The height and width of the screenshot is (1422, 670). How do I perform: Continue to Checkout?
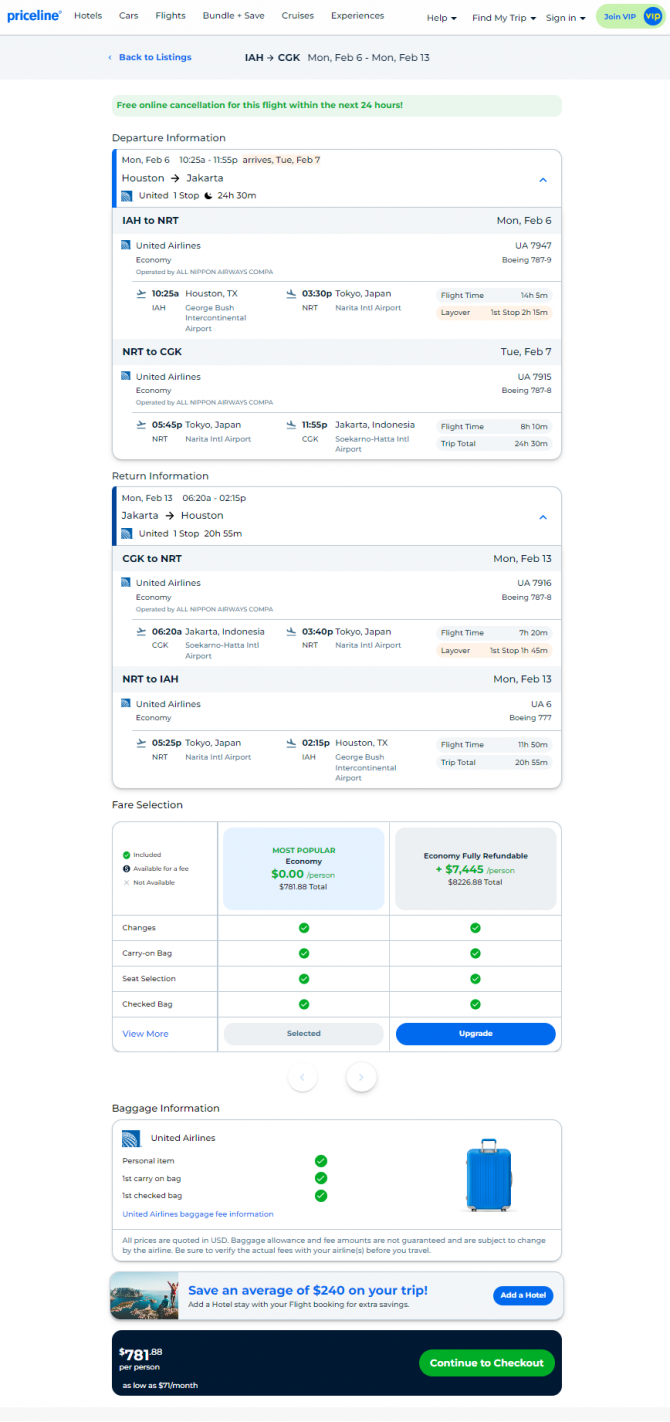click(x=487, y=1362)
